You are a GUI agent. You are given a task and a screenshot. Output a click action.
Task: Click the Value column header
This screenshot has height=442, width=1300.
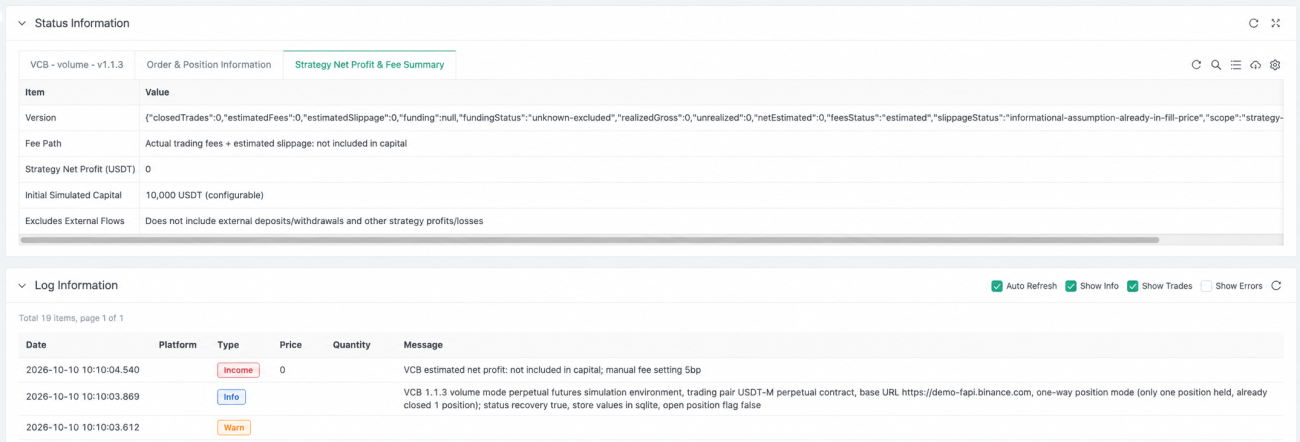click(x=157, y=92)
